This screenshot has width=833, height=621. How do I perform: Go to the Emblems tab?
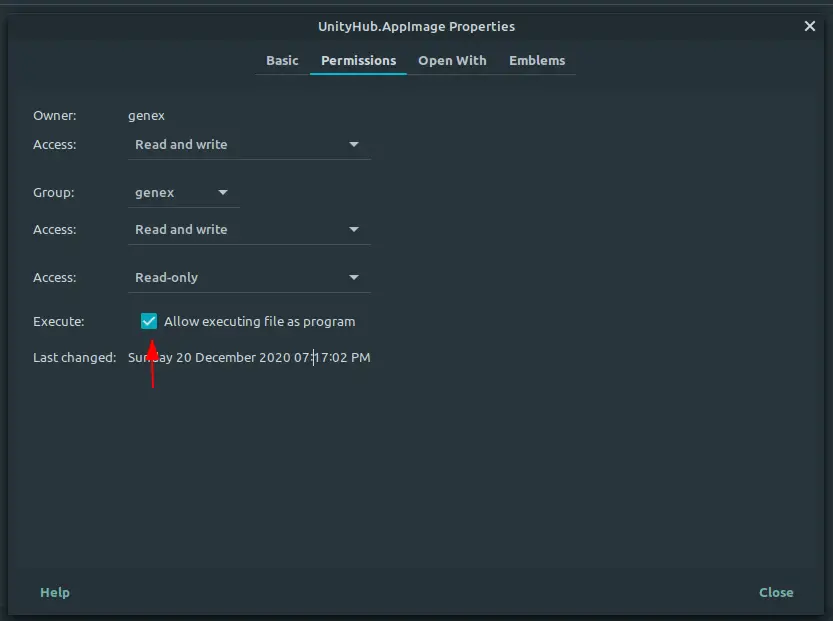pos(537,61)
